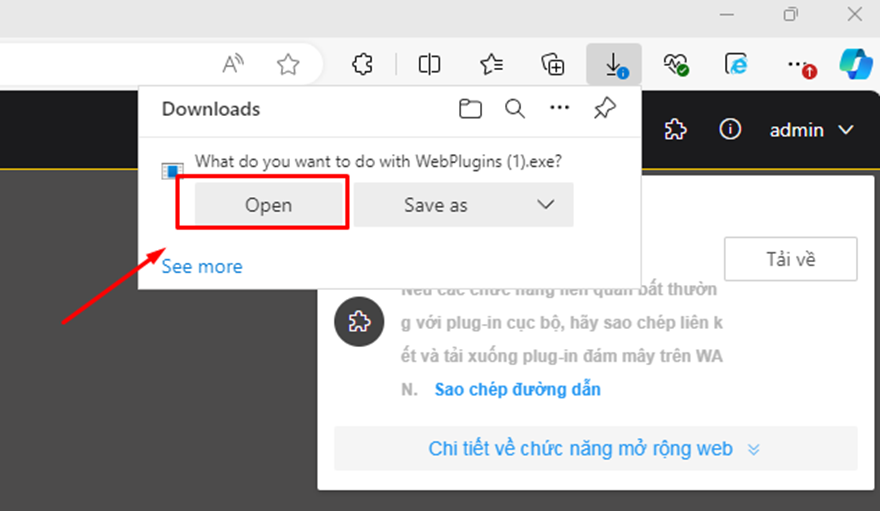Click the plug-in puzzle icon in page header
This screenshot has height=511, width=880.
(675, 130)
